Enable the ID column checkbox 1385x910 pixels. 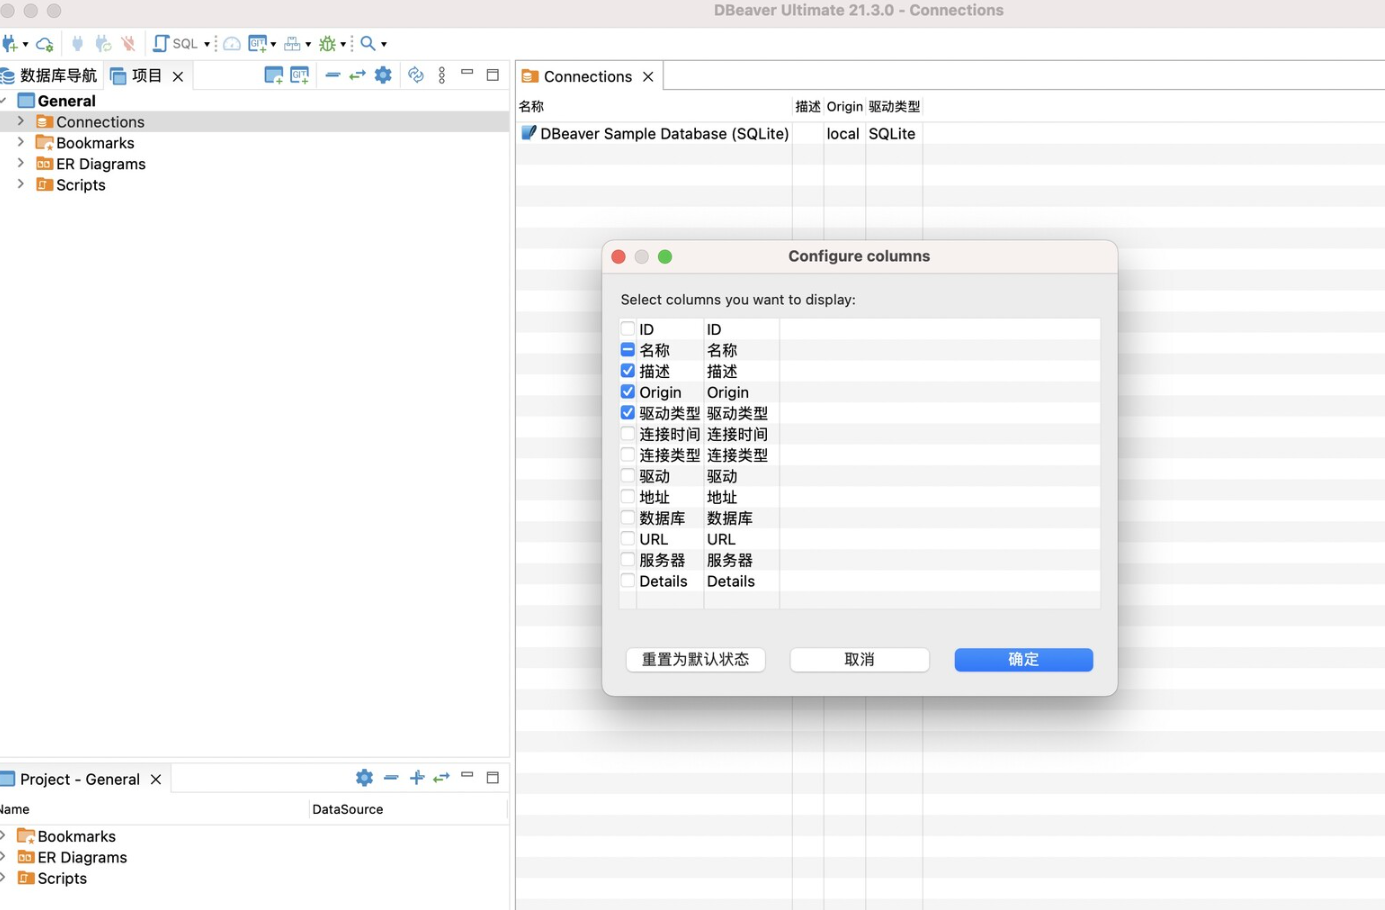click(x=628, y=329)
